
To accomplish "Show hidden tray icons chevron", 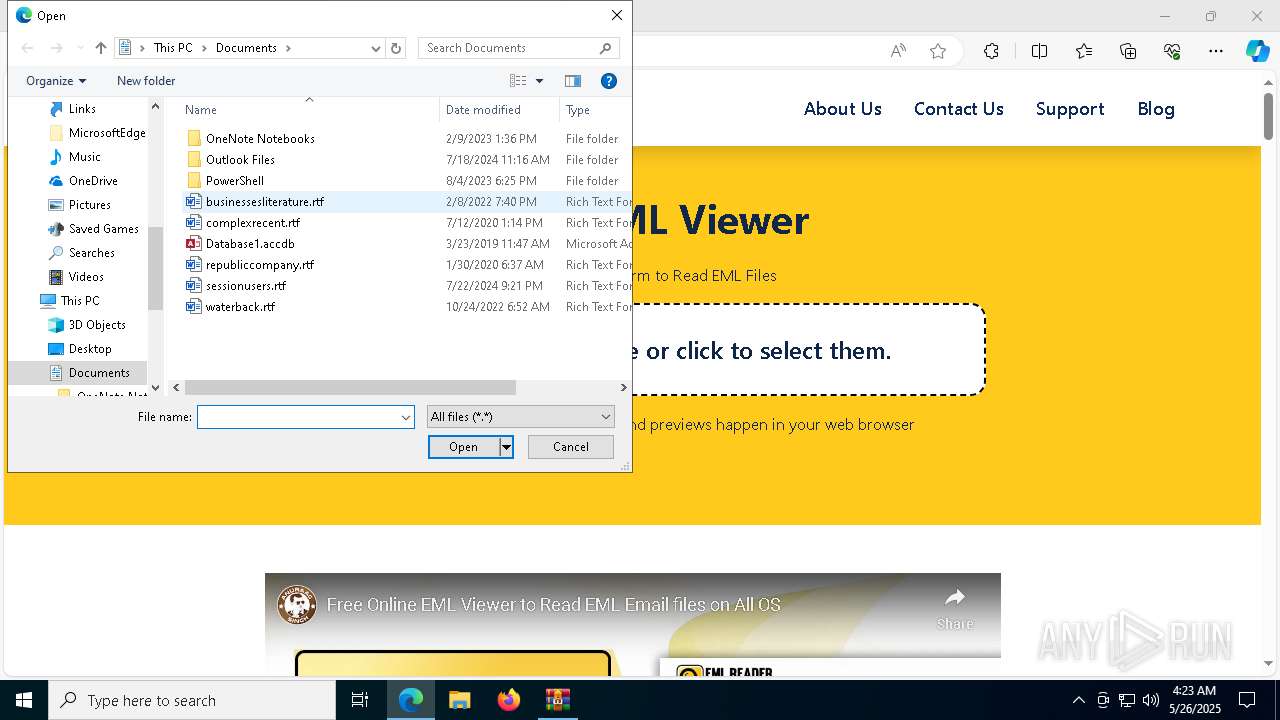I will [x=1078, y=700].
